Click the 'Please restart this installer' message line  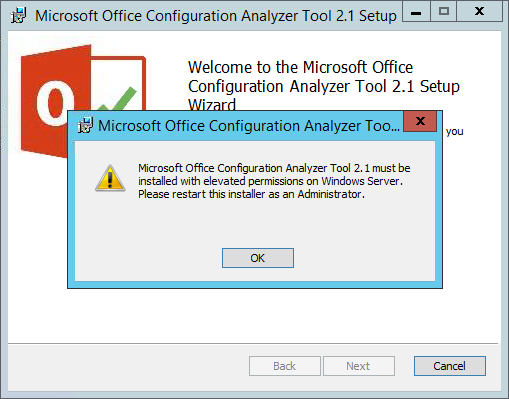(251, 194)
